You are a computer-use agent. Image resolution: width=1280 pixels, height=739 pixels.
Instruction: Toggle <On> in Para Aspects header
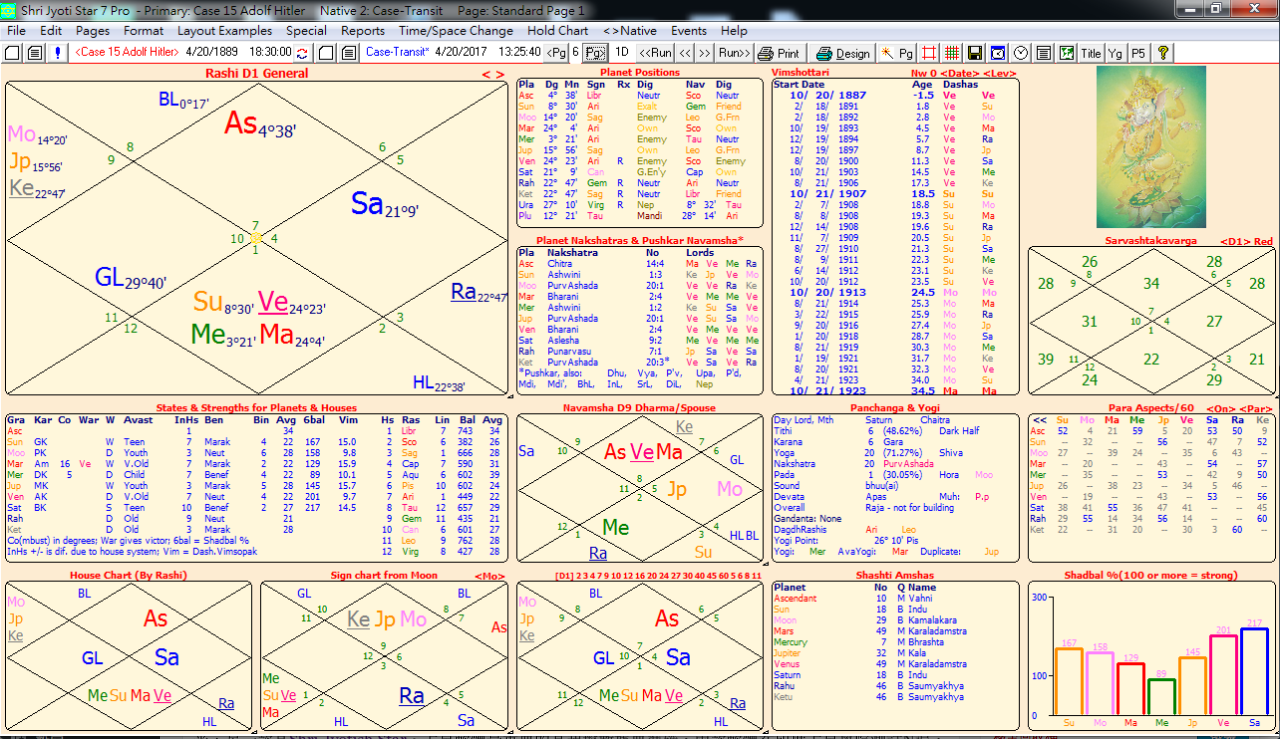(1223, 409)
